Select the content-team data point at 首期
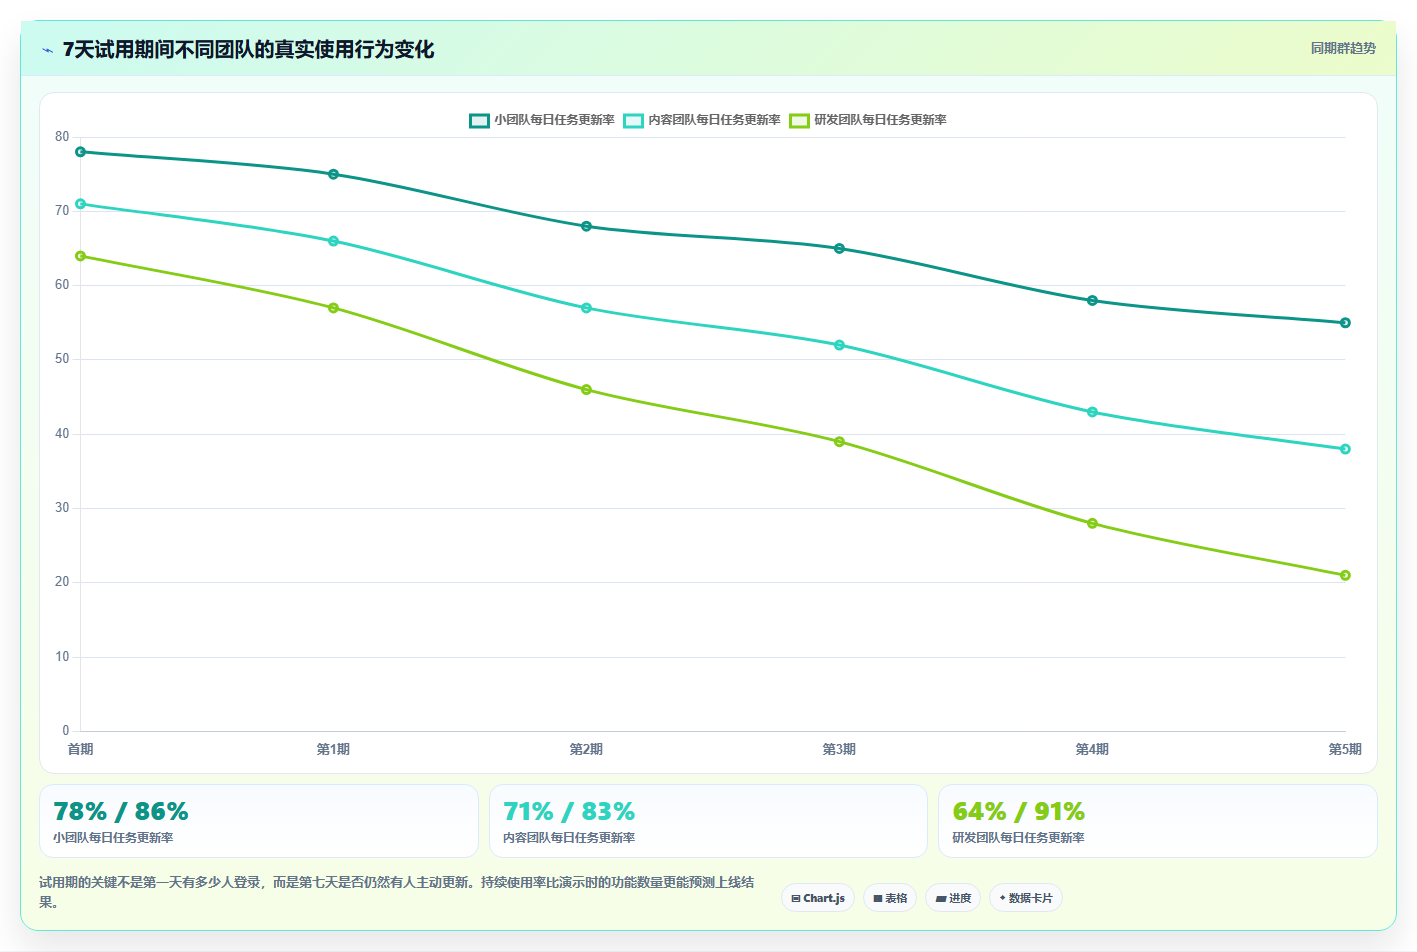 [x=80, y=204]
